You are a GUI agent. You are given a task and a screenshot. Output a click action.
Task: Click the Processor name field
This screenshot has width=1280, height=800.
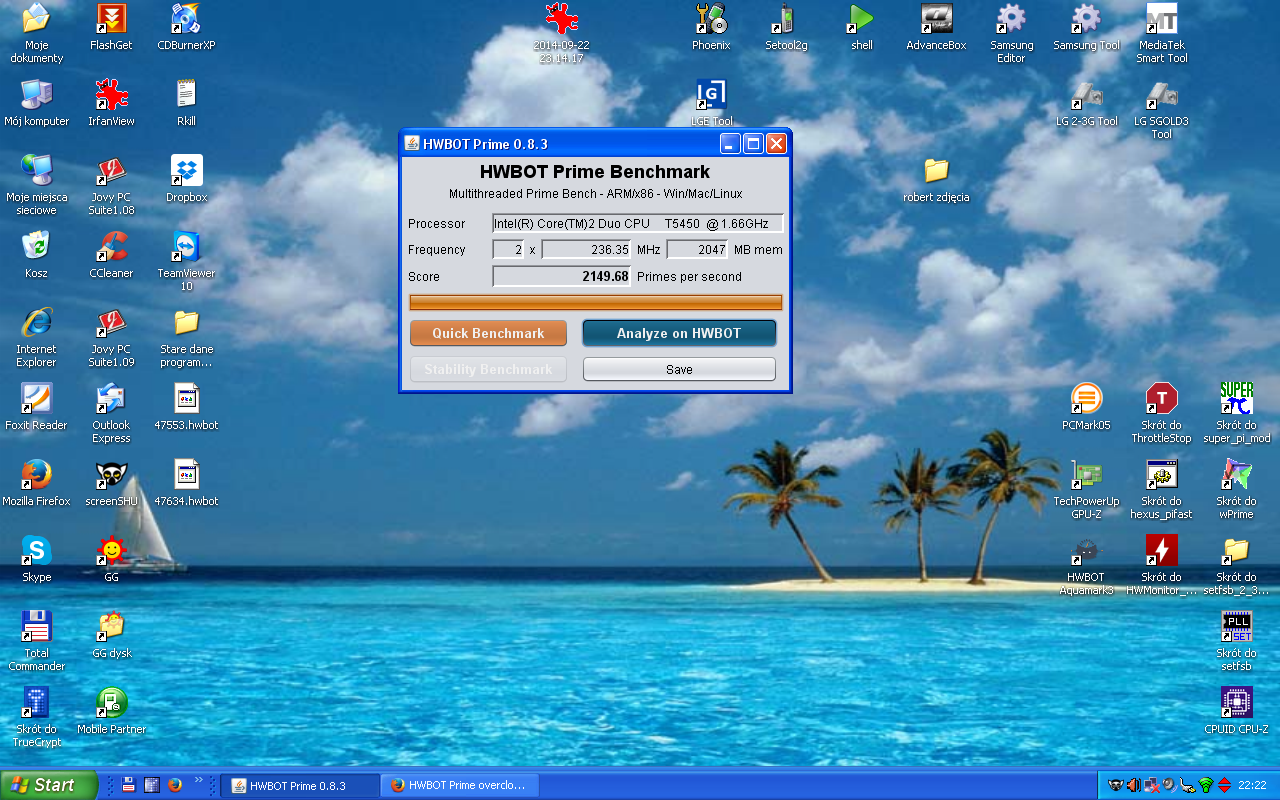[637, 223]
